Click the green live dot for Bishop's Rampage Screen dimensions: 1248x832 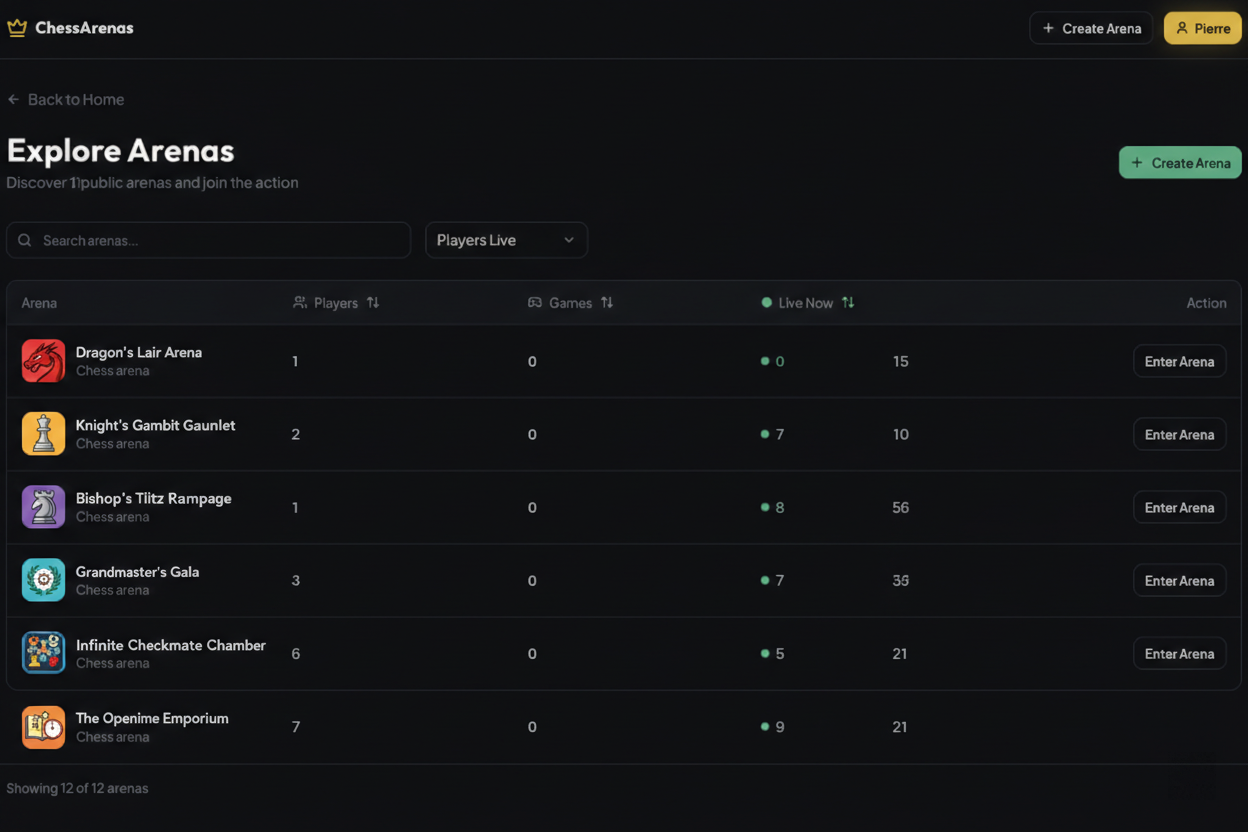pos(765,507)
